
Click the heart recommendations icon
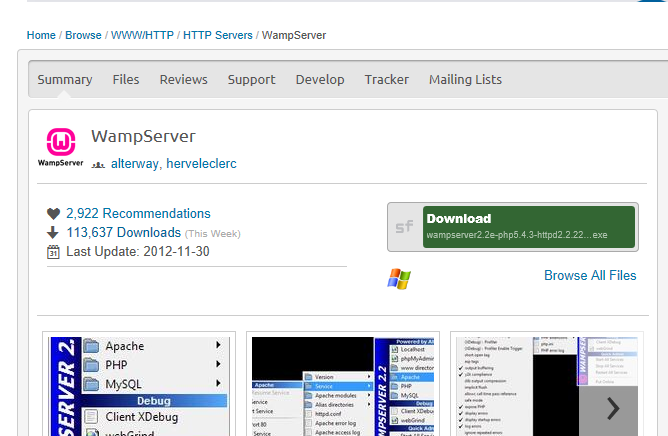tap(53, 214)
